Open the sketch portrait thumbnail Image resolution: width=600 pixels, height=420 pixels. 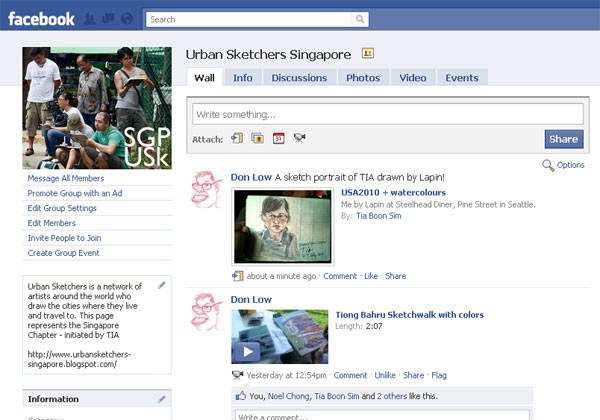click(x=283, y=226)
